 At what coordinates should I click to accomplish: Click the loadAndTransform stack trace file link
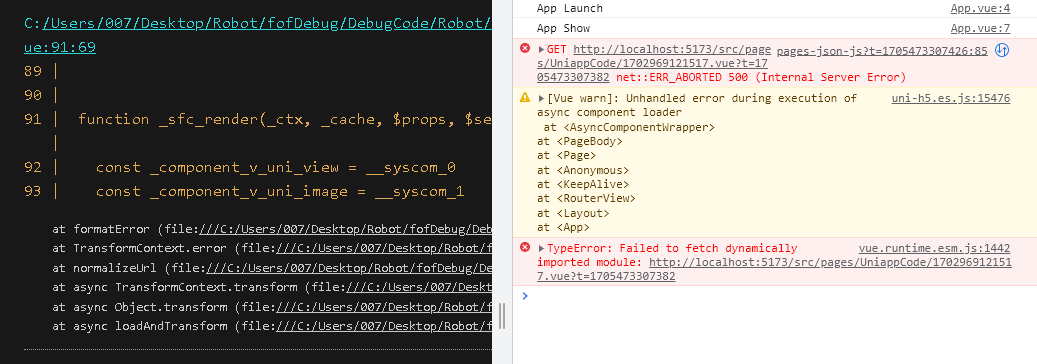384,326
